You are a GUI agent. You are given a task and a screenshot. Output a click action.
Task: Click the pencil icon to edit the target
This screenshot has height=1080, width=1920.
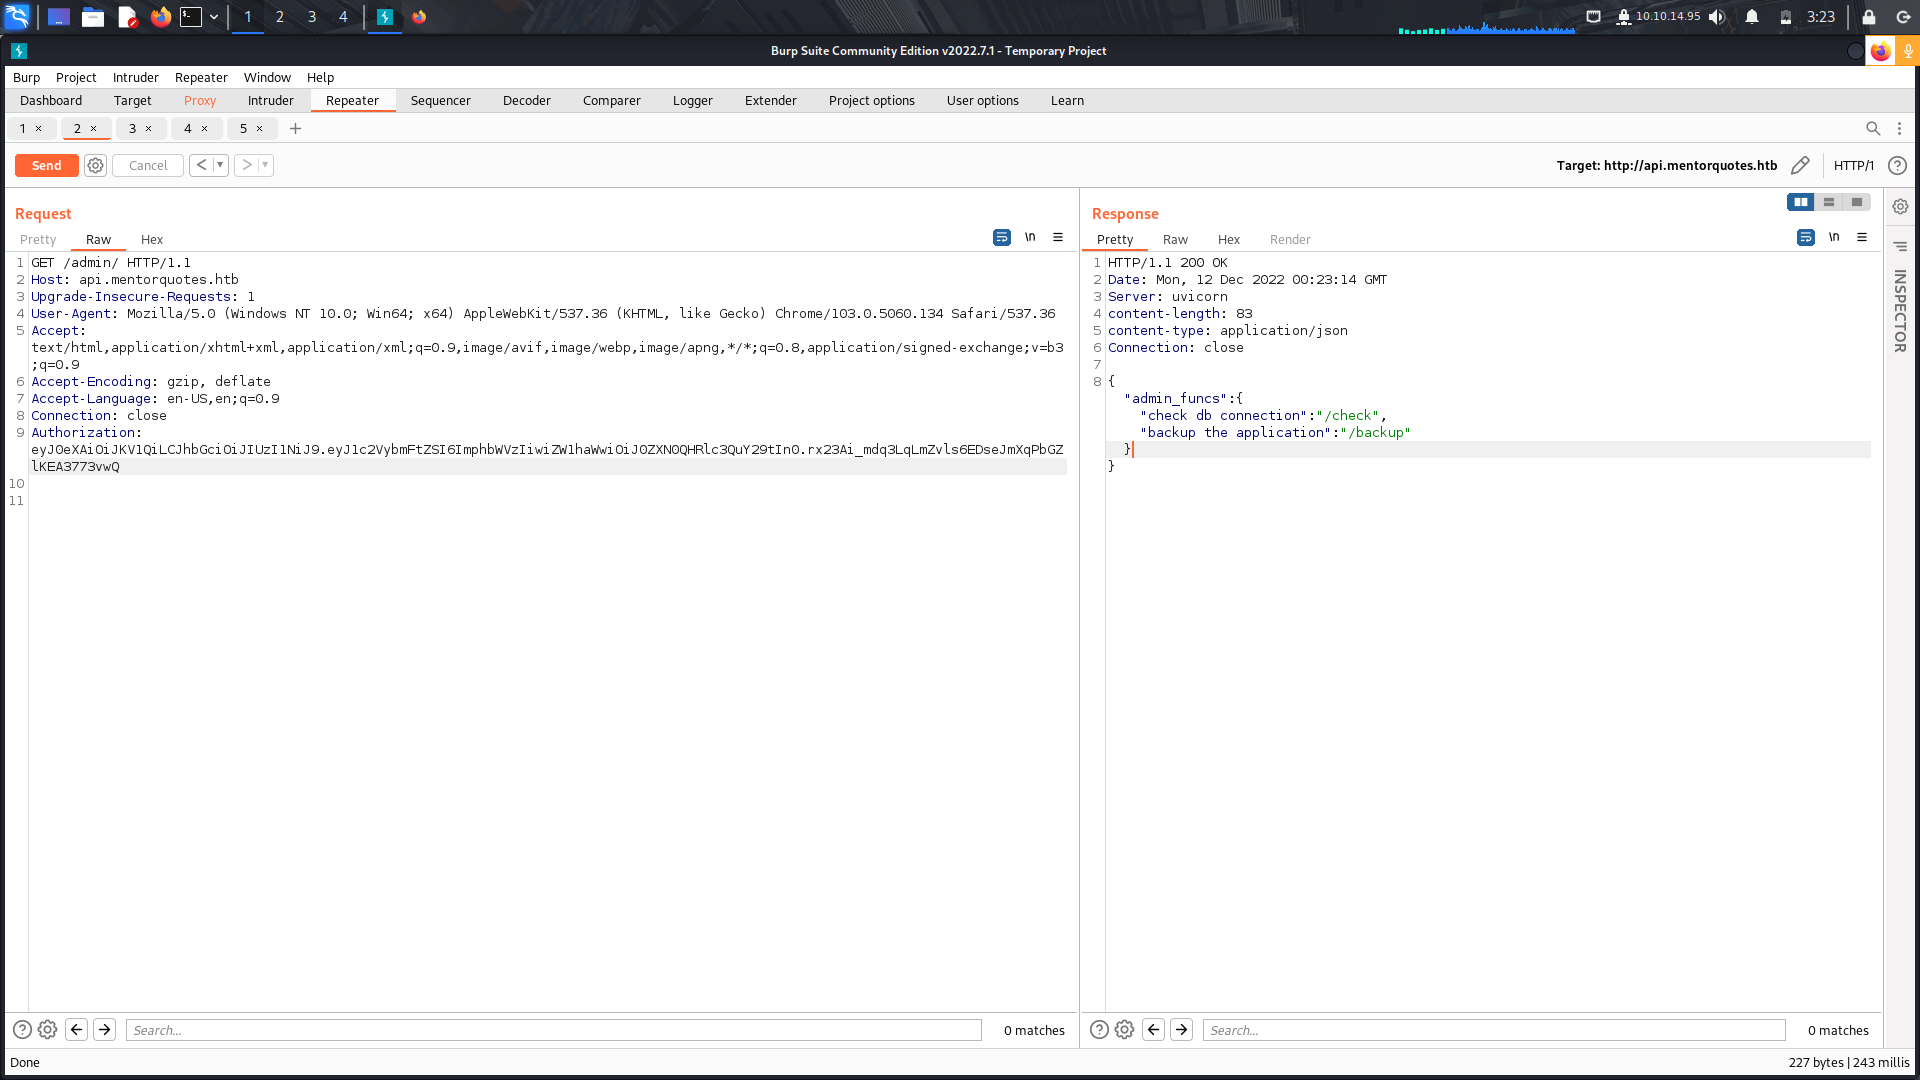coord(1801,165)
